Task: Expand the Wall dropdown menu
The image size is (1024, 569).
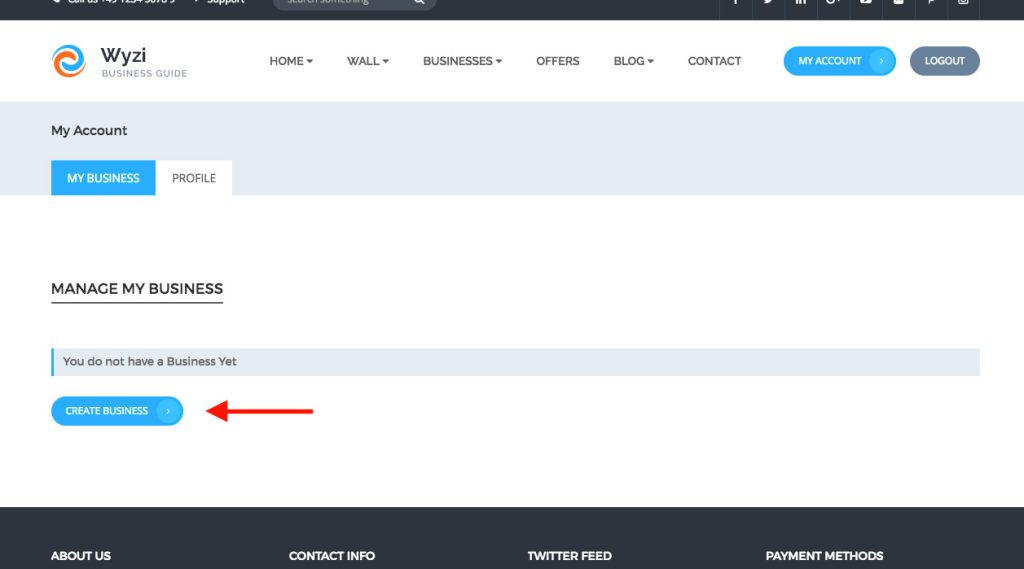Action: click(x=368, y=61)
